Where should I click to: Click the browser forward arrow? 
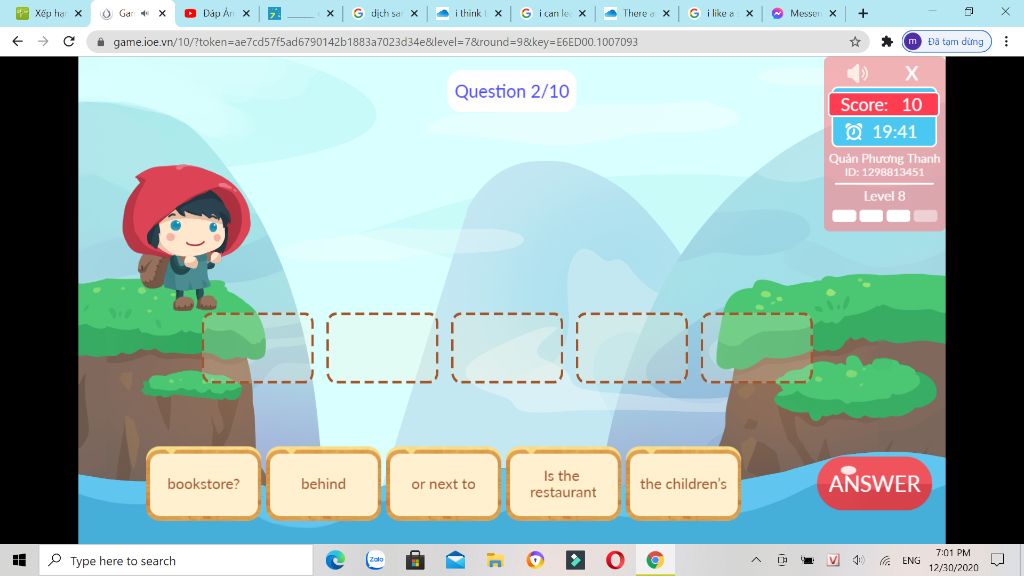click(43, 41)
